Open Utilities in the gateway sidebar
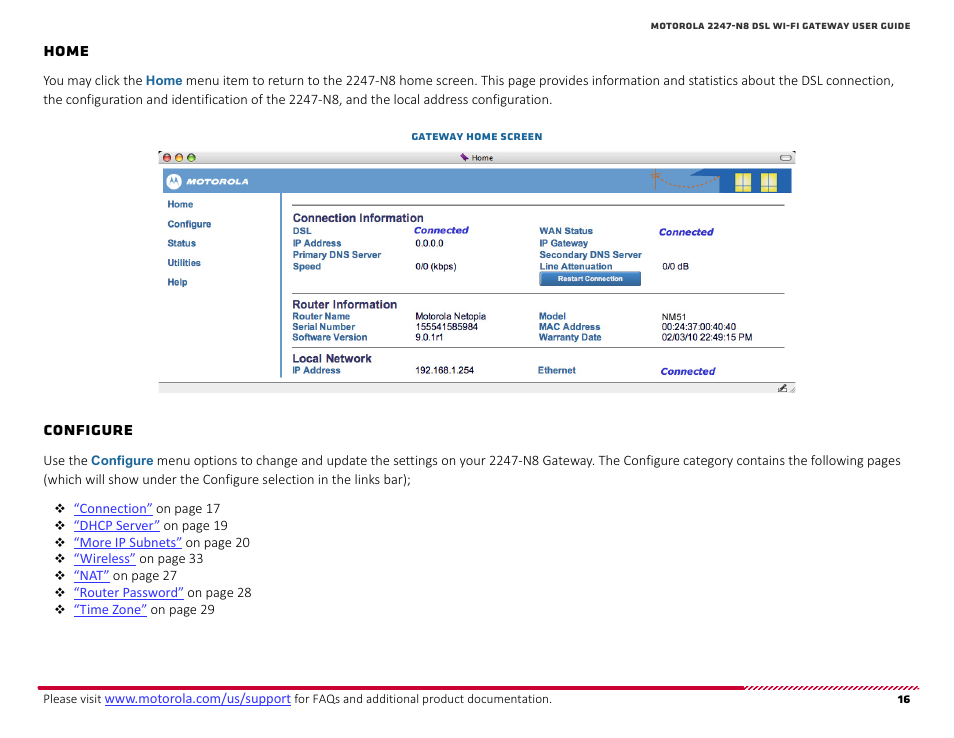The height and width of the screenshot is (738, 954). pyautogui.click(x=184, y=263)
